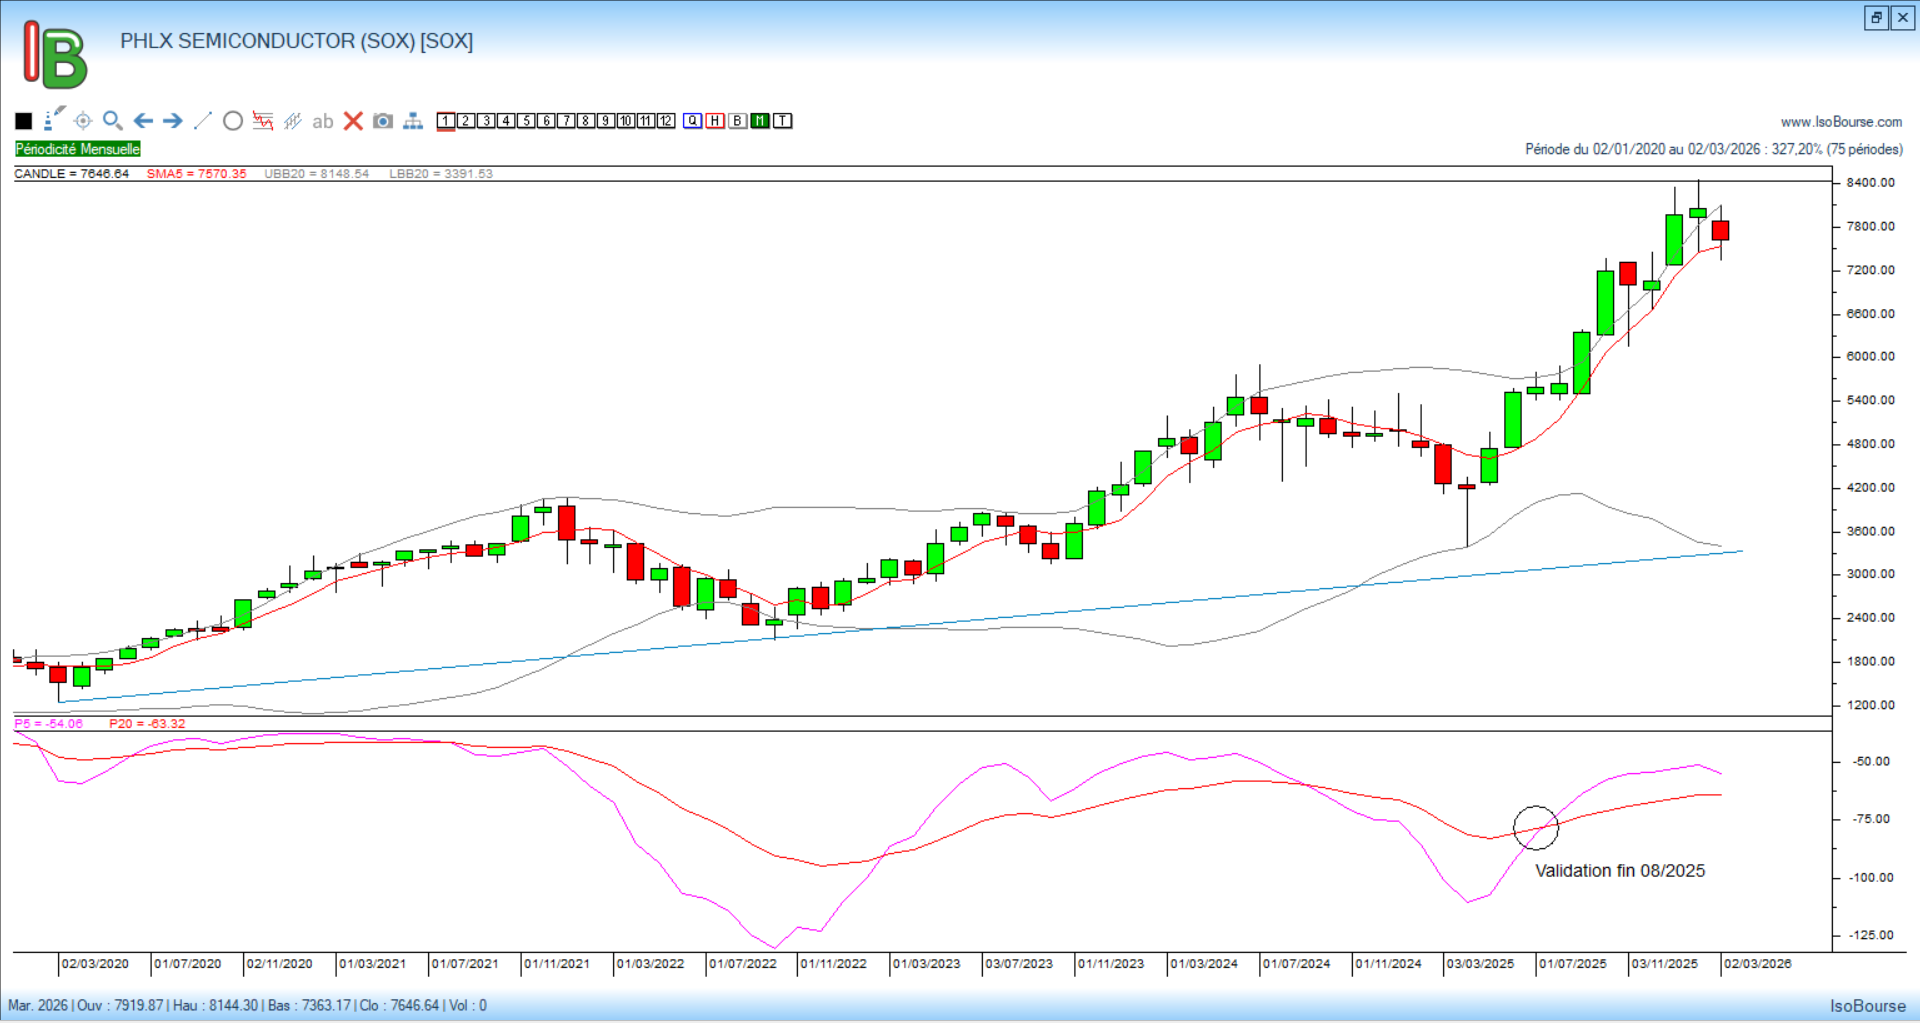The height and width of the screenshot is (1023, 1920).
Task: Navigate back with the left arrow
Action: (143, 121)
